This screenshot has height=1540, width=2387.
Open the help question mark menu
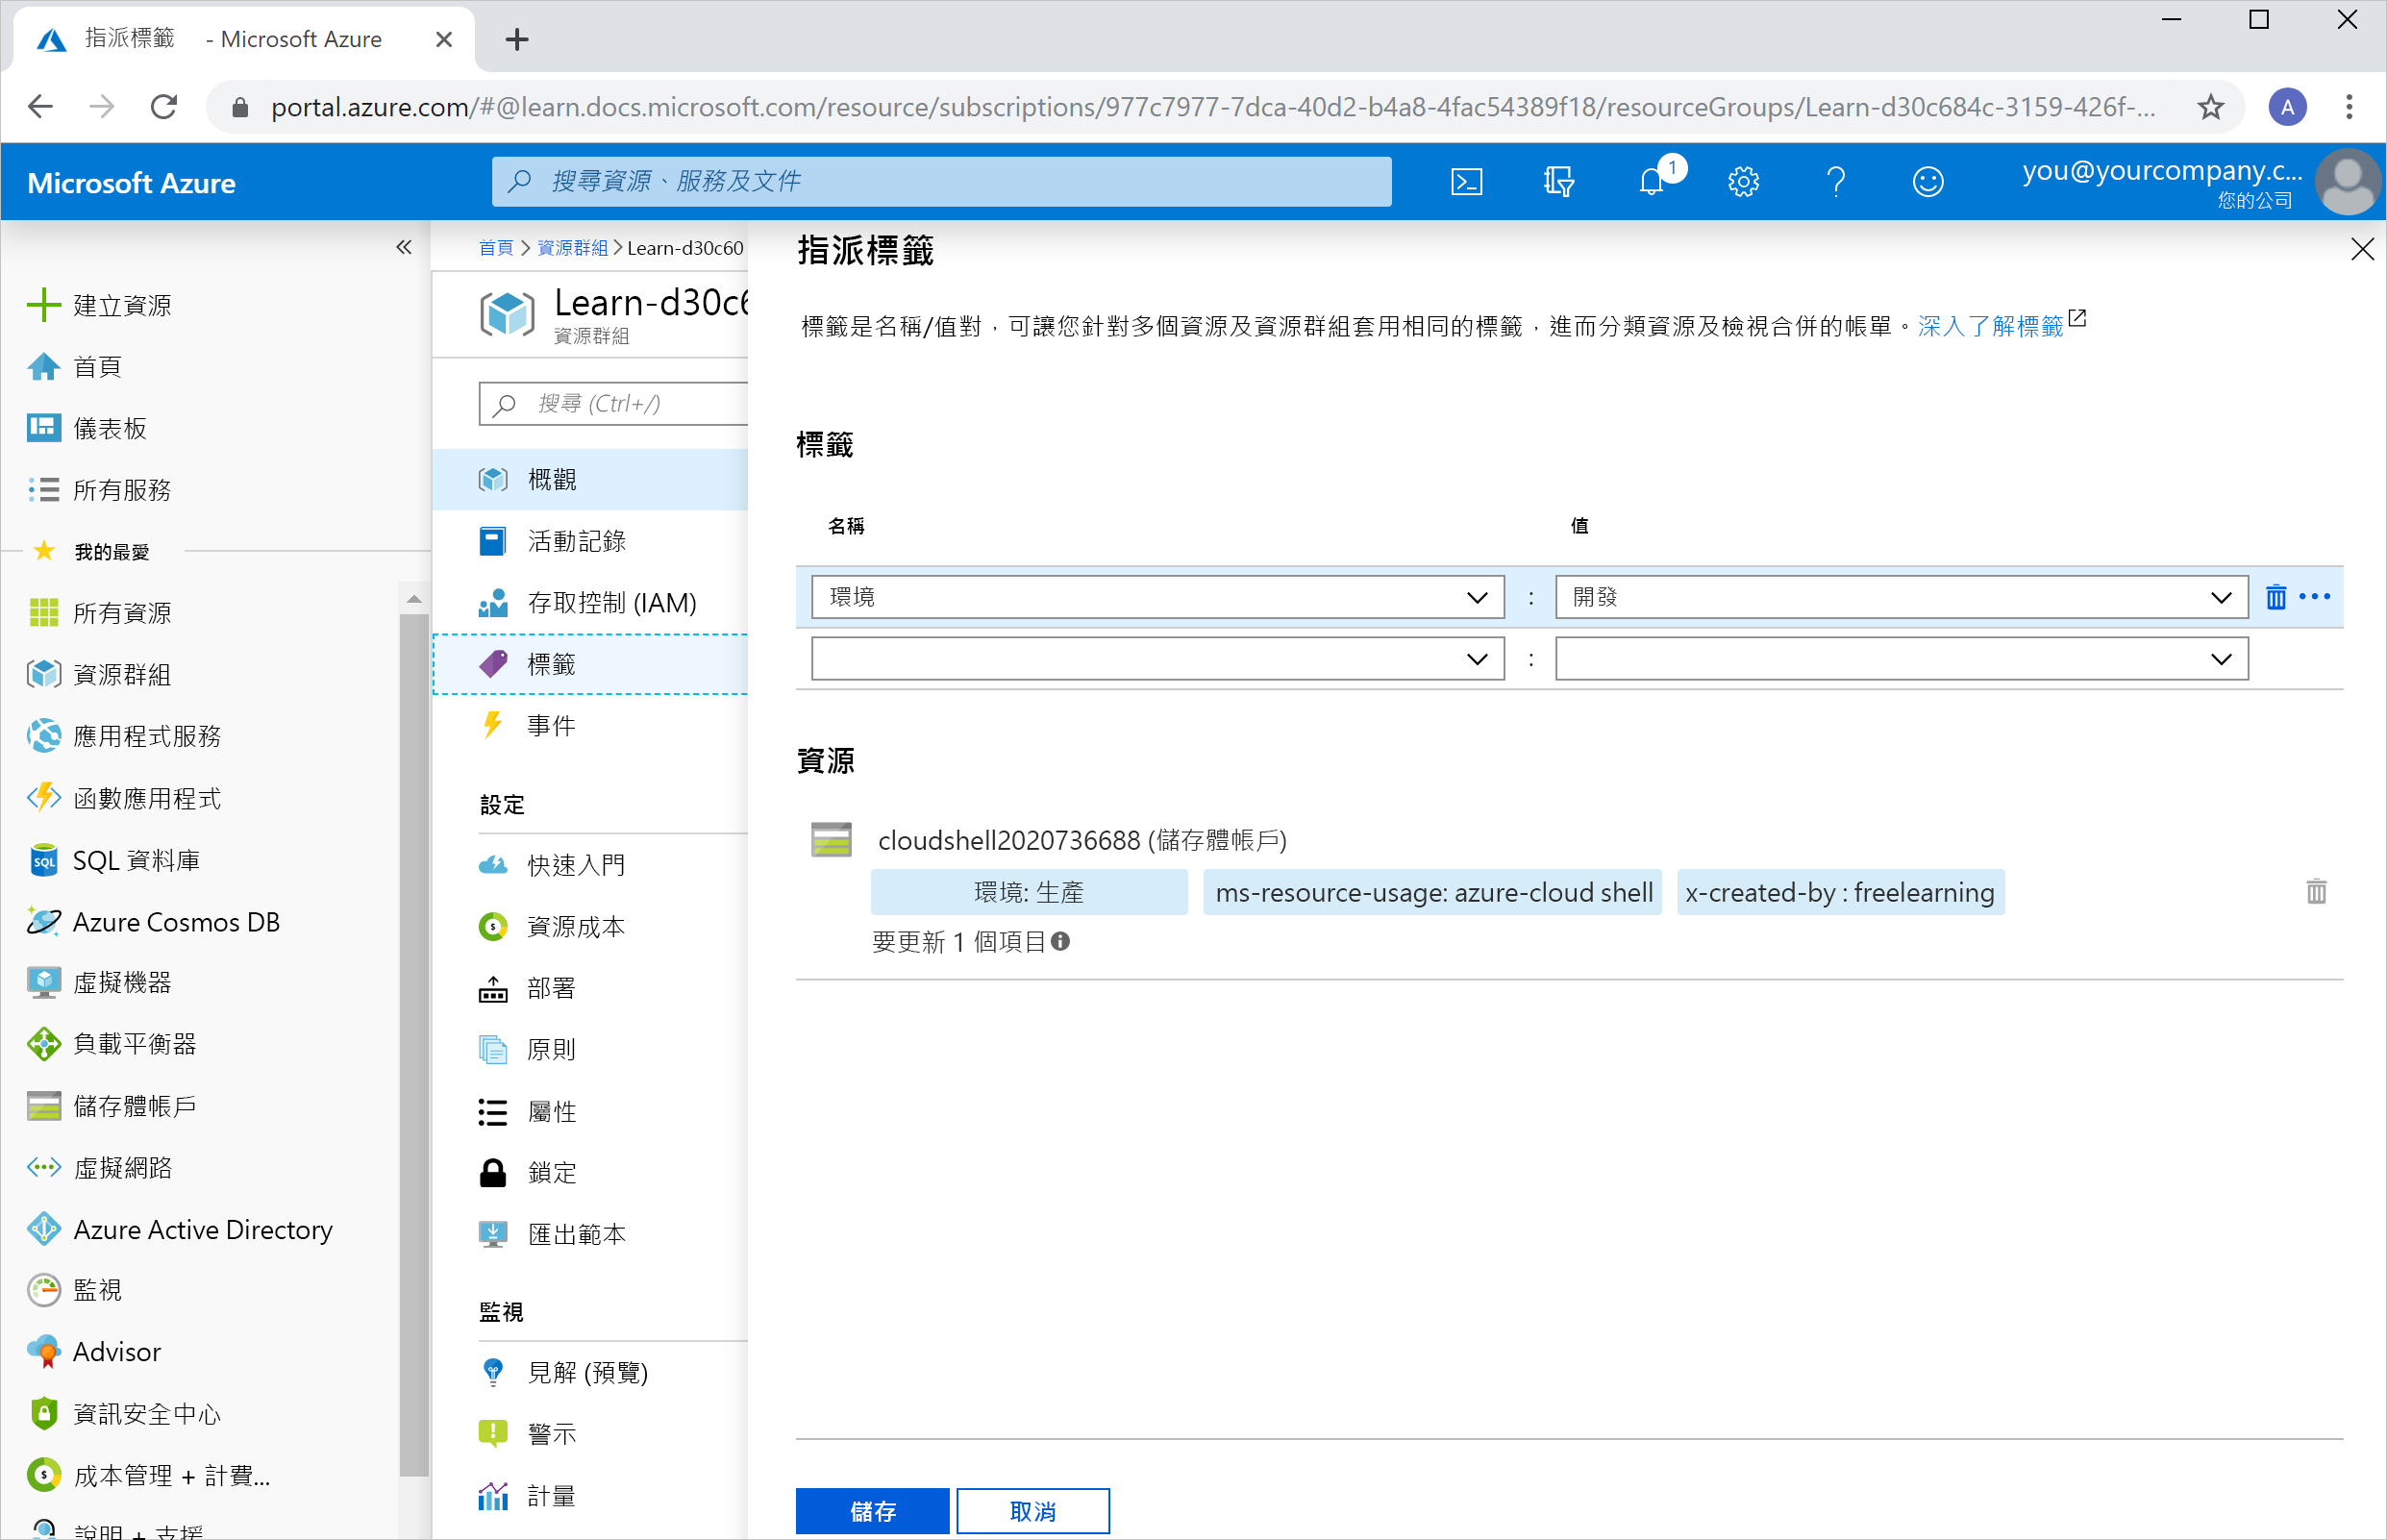1835,181
